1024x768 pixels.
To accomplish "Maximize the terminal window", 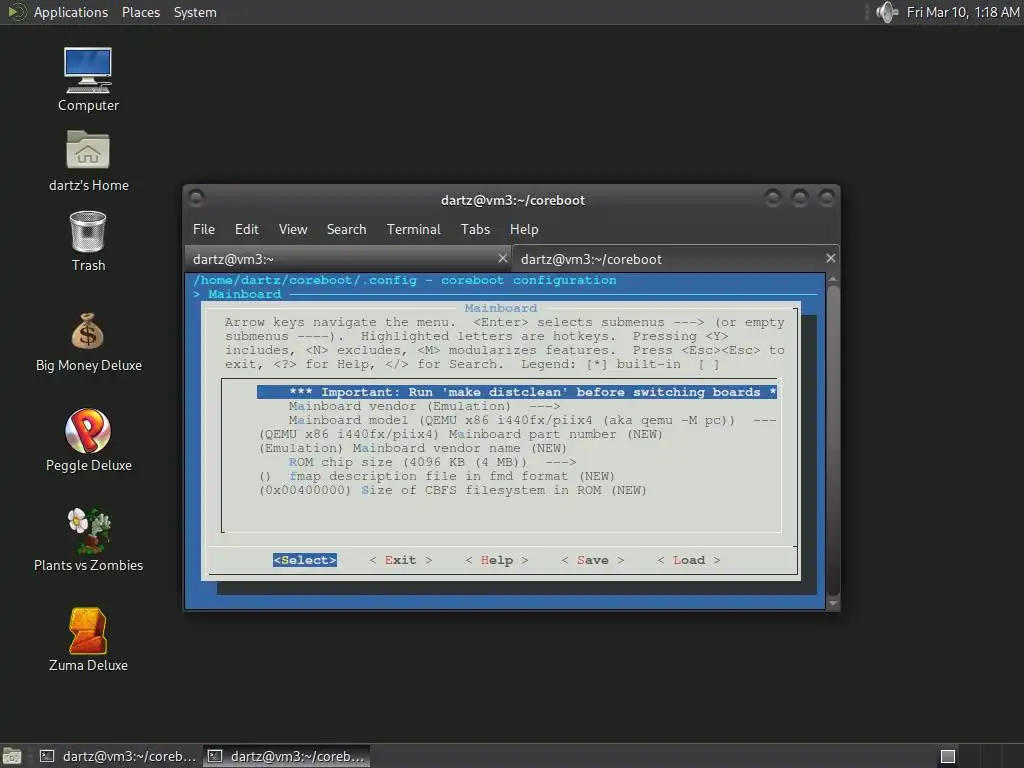I will click(800, 197).
